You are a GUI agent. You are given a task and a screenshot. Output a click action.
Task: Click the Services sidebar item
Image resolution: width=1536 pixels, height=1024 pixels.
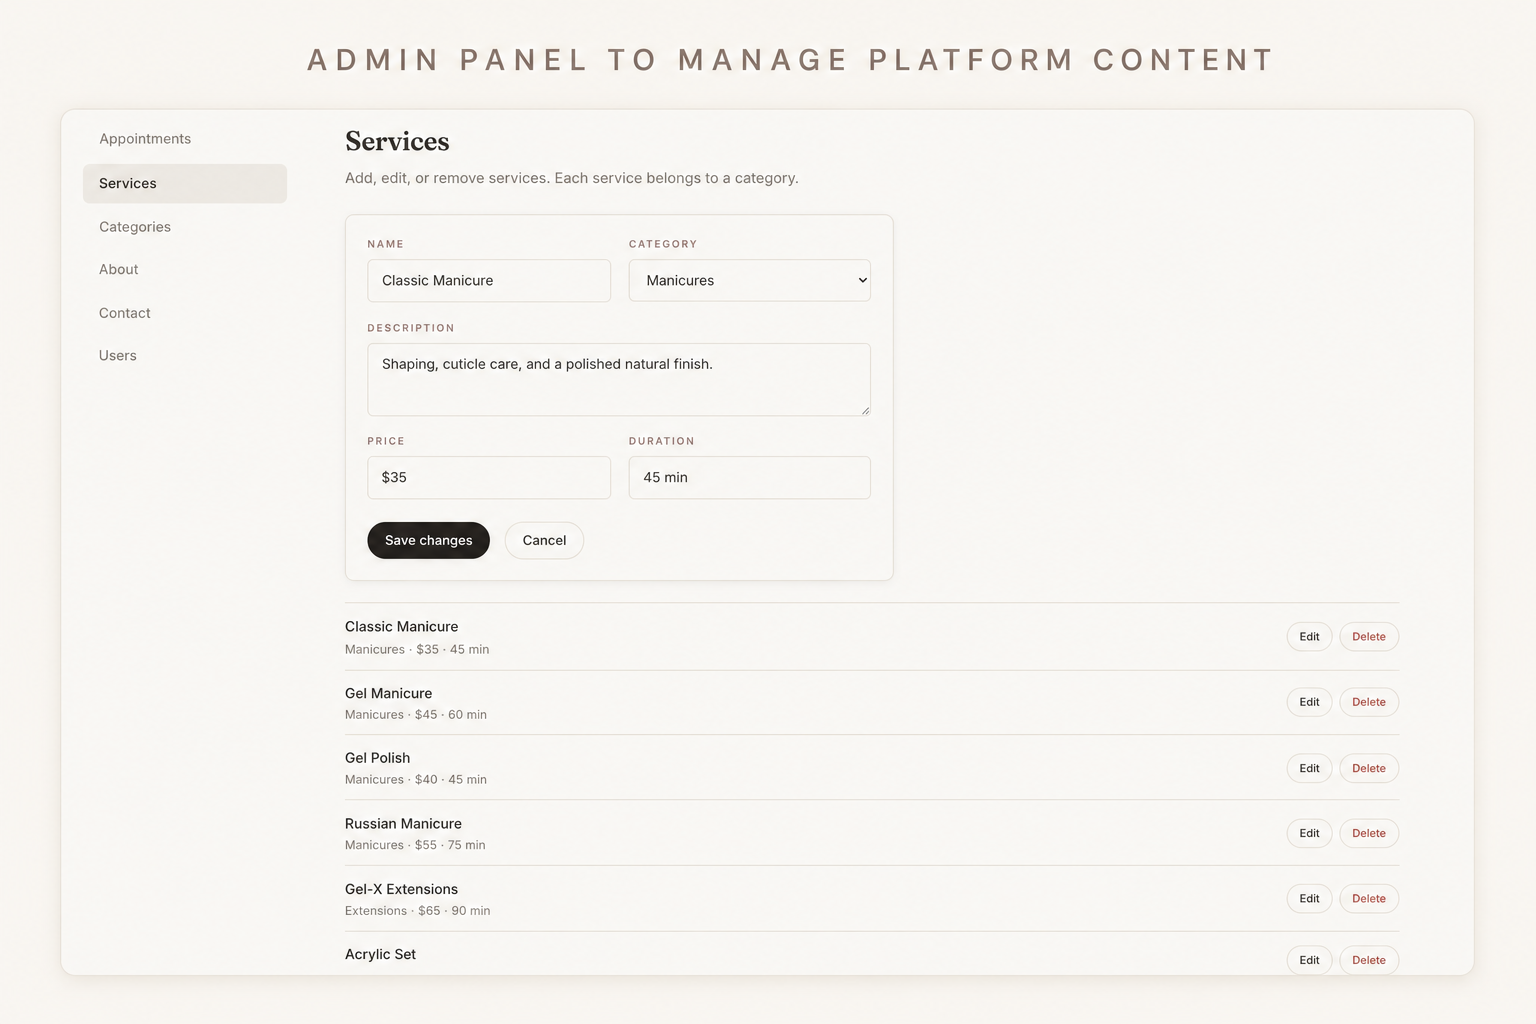click(x=185, y=184)
